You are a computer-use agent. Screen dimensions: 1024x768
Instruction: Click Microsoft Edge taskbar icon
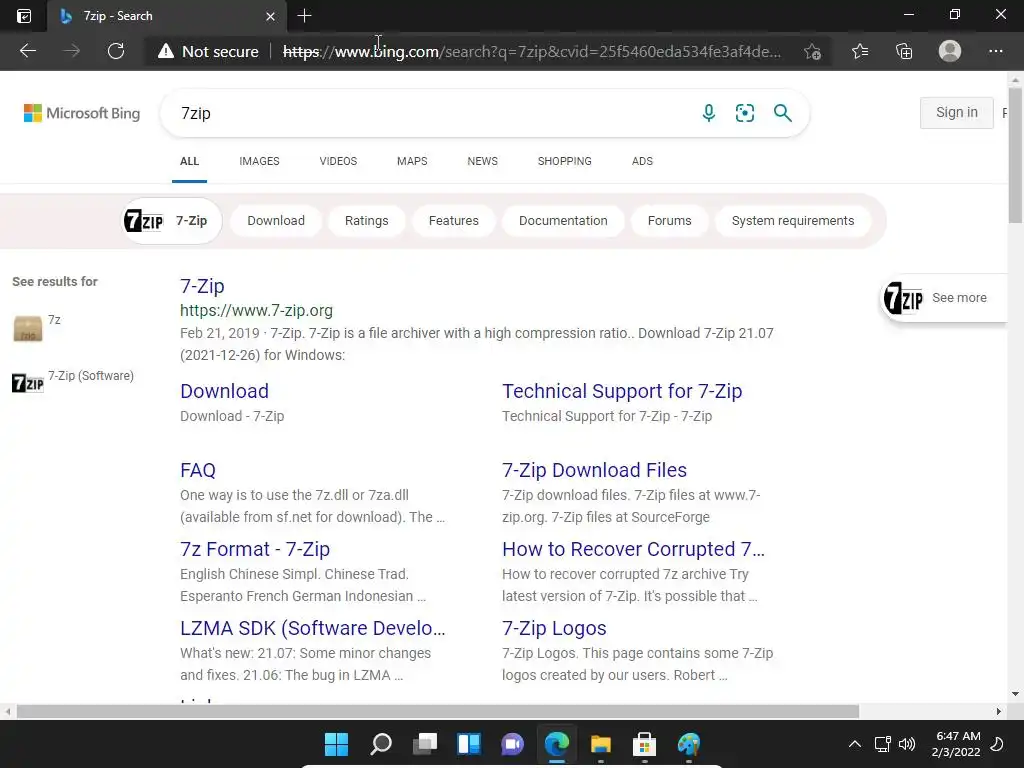click(x=557, y=744)
